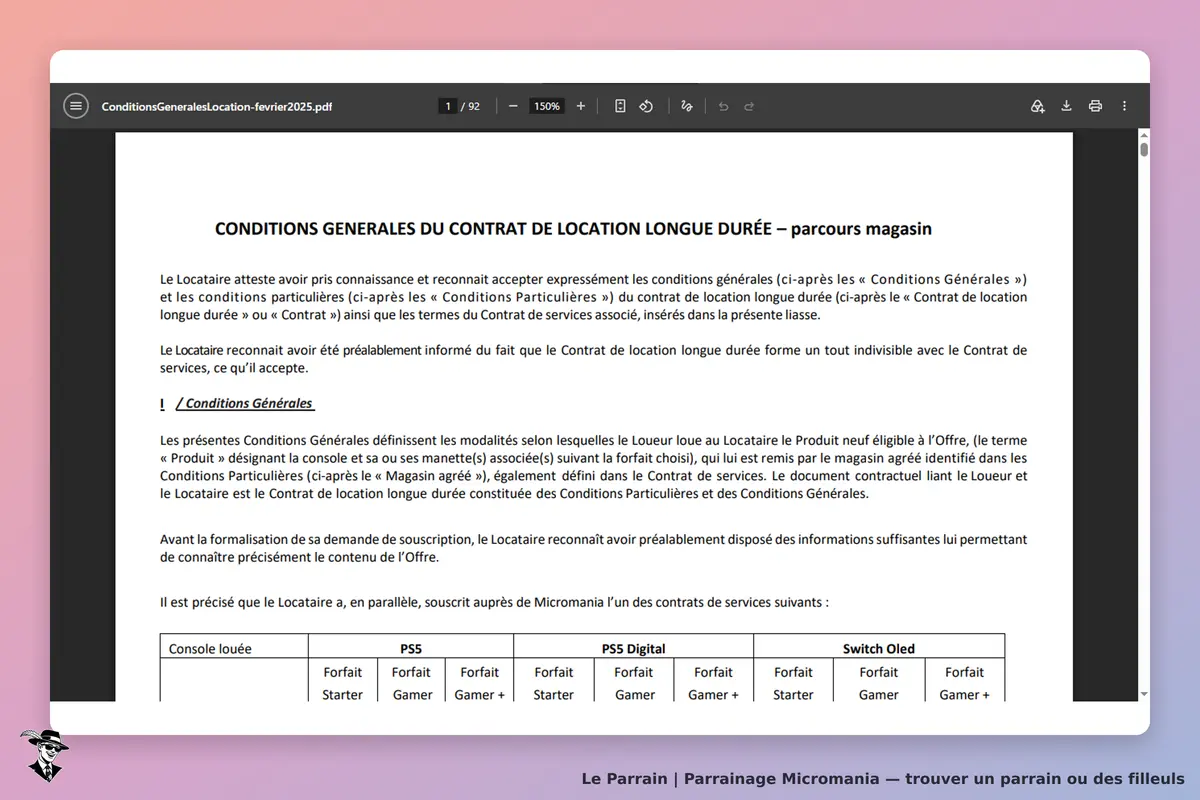This screenshot has width=1200, height=800.
Task: Rotate the document counterclockwise
Action: pos(646,106)
